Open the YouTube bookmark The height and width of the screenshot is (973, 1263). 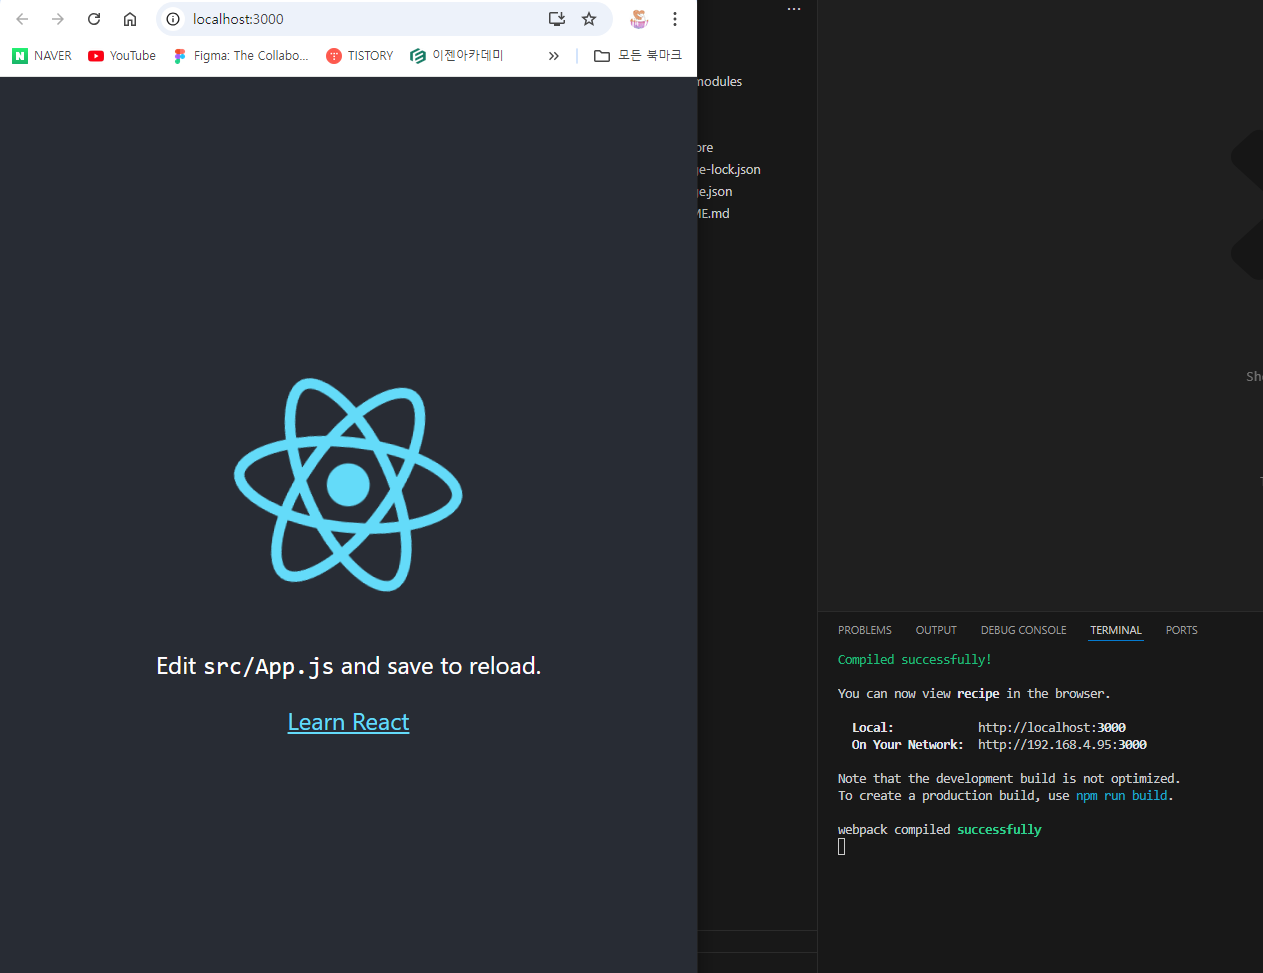pyautogui.click(x=122, y=56)
